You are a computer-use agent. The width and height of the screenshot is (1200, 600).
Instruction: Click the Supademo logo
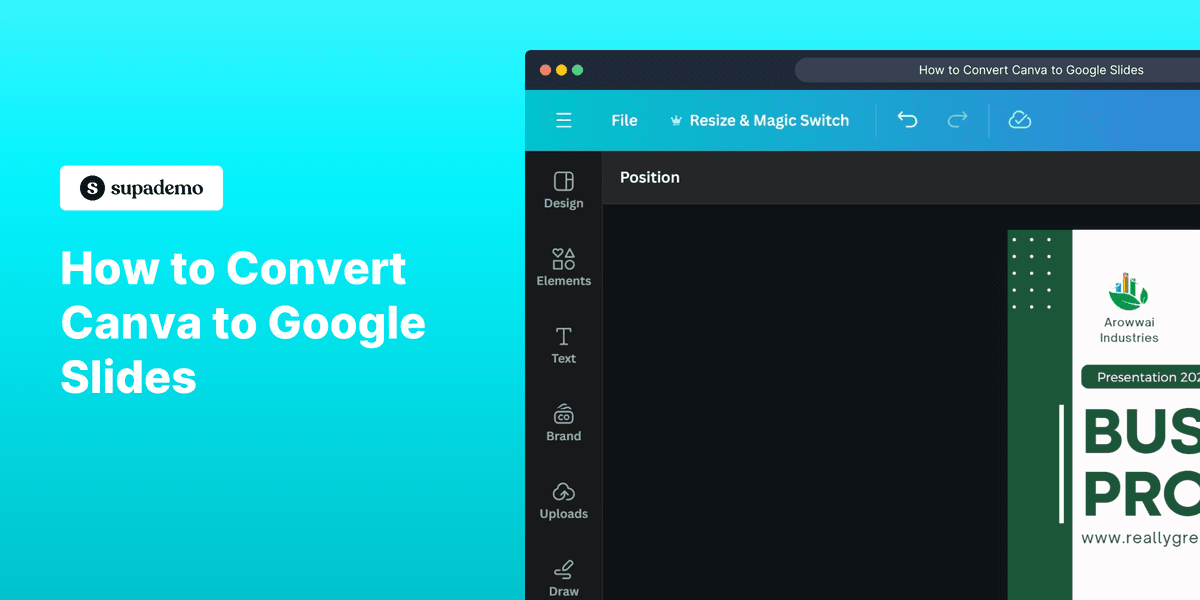tap(141, 188)
